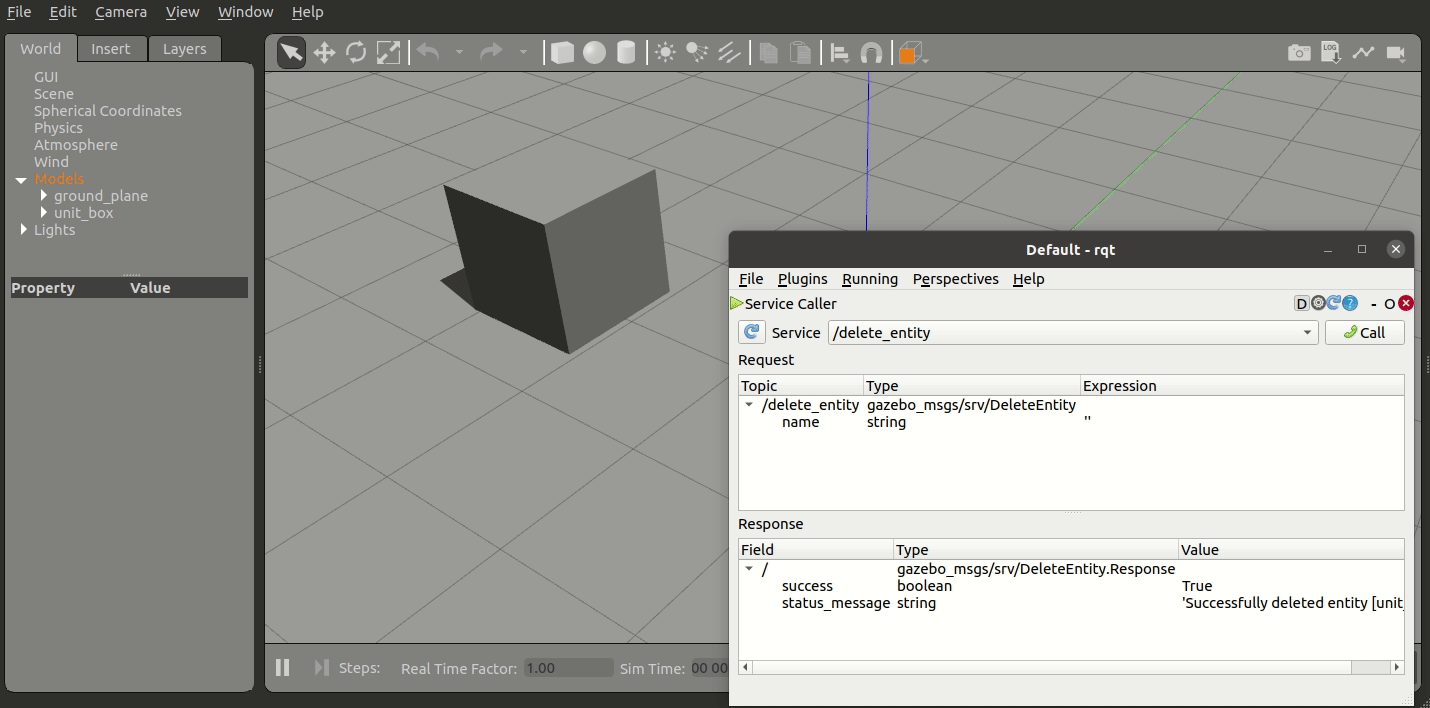Select Scene in world tree
The height and width of the screenshot is (708, 1430).
click(54, 94)
